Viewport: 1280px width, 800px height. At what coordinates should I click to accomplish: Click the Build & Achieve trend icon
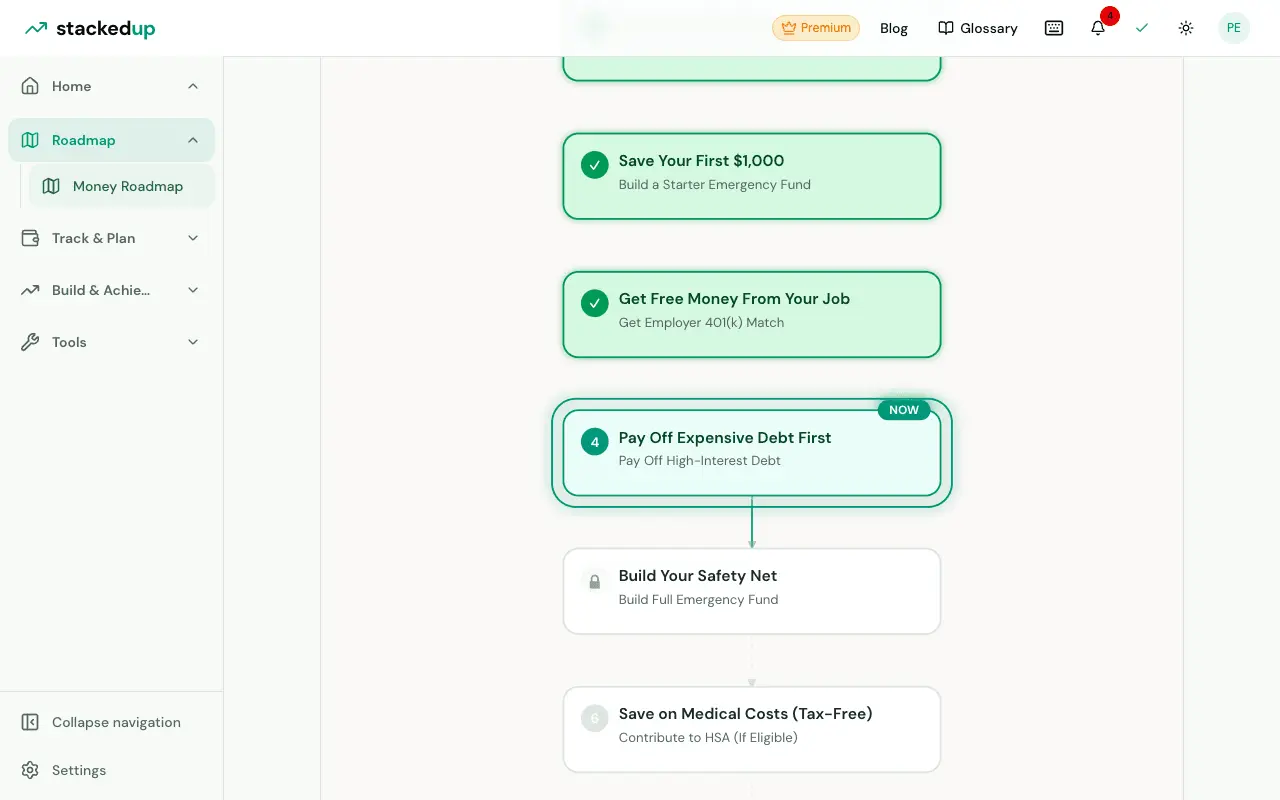click(x=30, y=290)
